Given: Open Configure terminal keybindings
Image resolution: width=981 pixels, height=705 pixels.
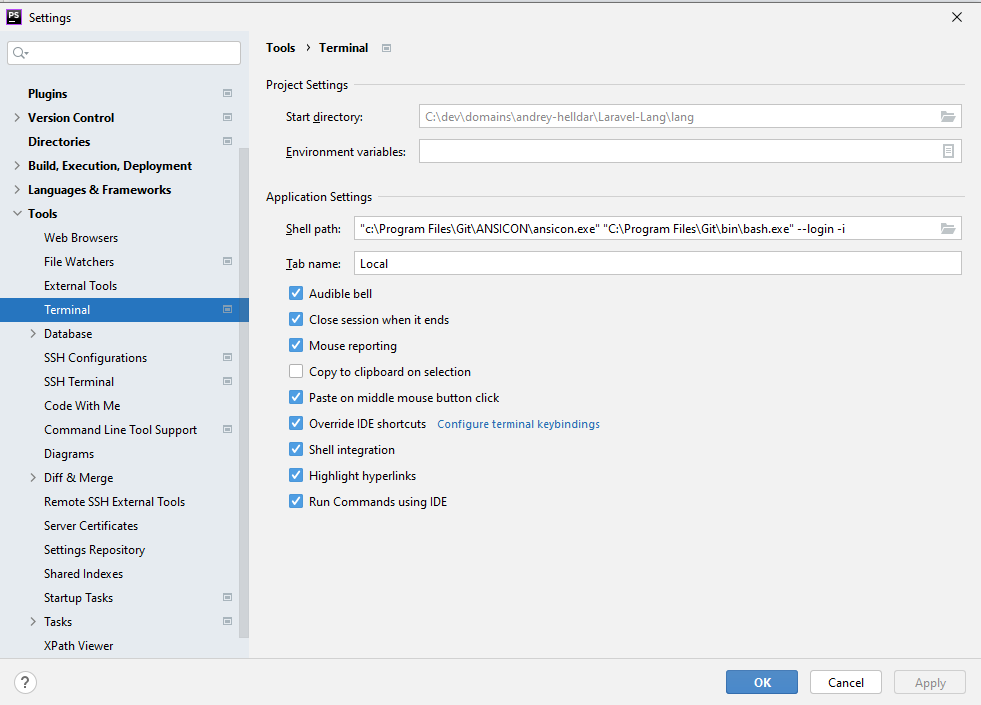Looking at the screenshot, I should 518,423.
